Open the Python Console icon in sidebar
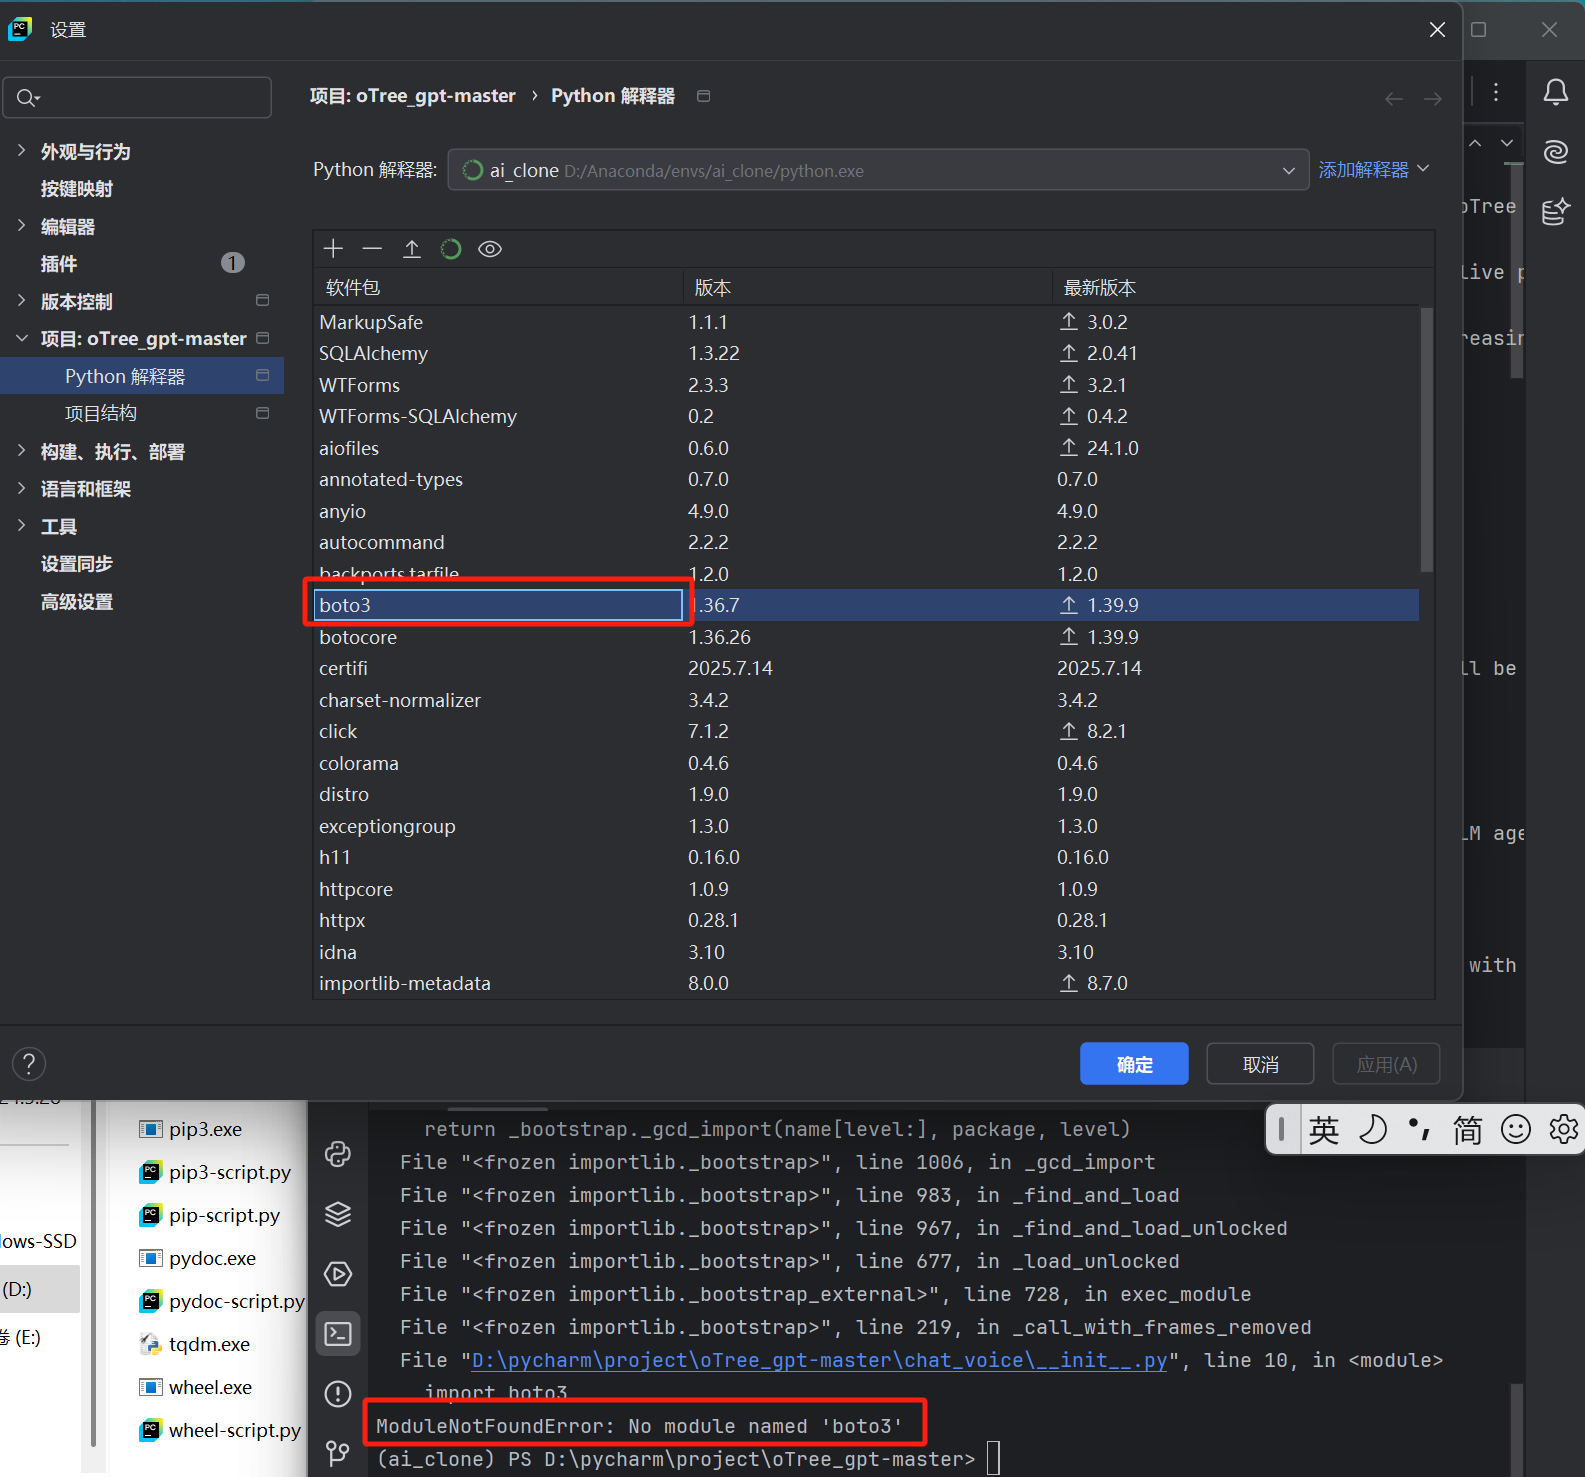 pos(338,1154)
